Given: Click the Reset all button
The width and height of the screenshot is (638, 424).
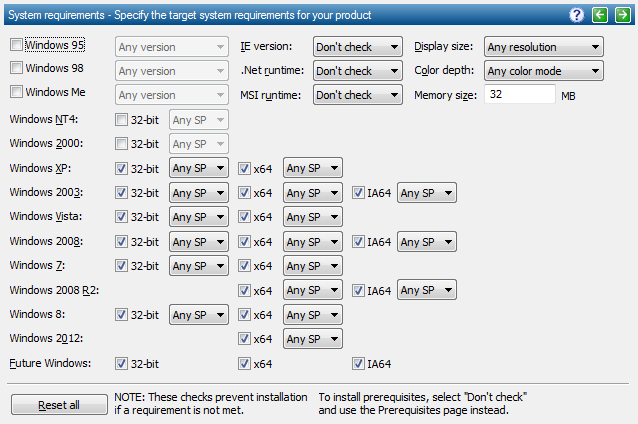Looking at the screenshot, I should tap(59, 404).
